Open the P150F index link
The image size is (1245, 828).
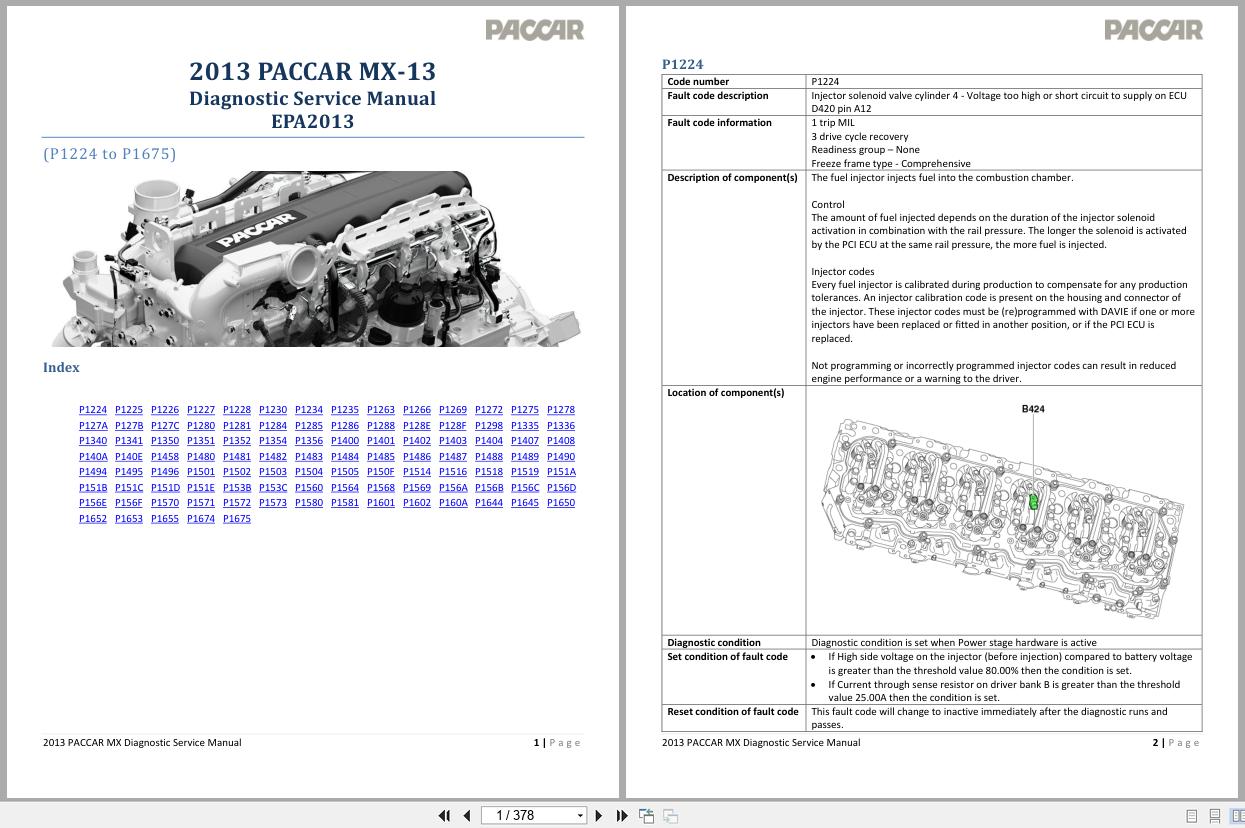(381, 472)
